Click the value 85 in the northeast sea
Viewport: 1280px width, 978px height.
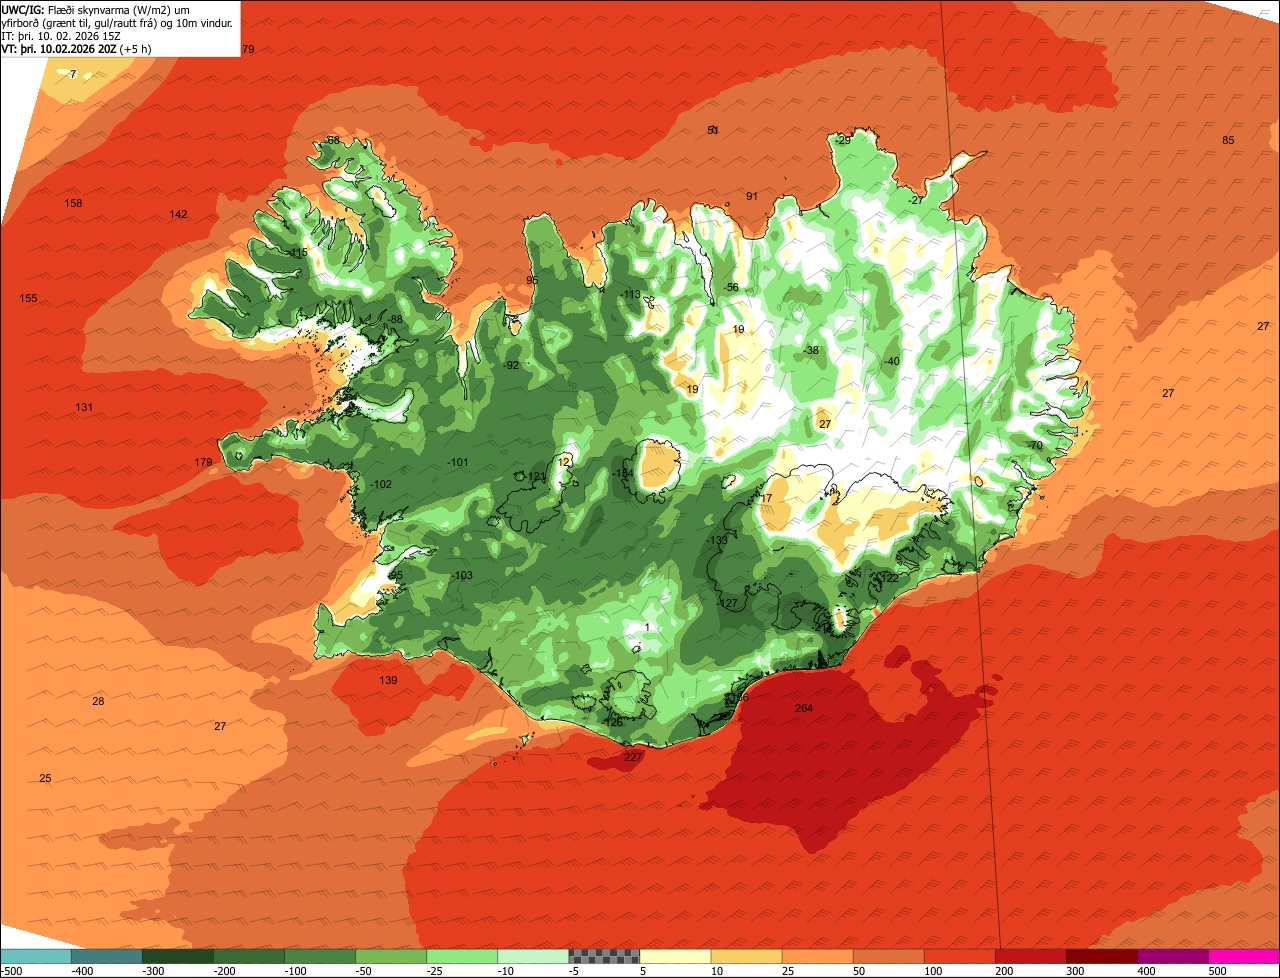(1228, 140)
